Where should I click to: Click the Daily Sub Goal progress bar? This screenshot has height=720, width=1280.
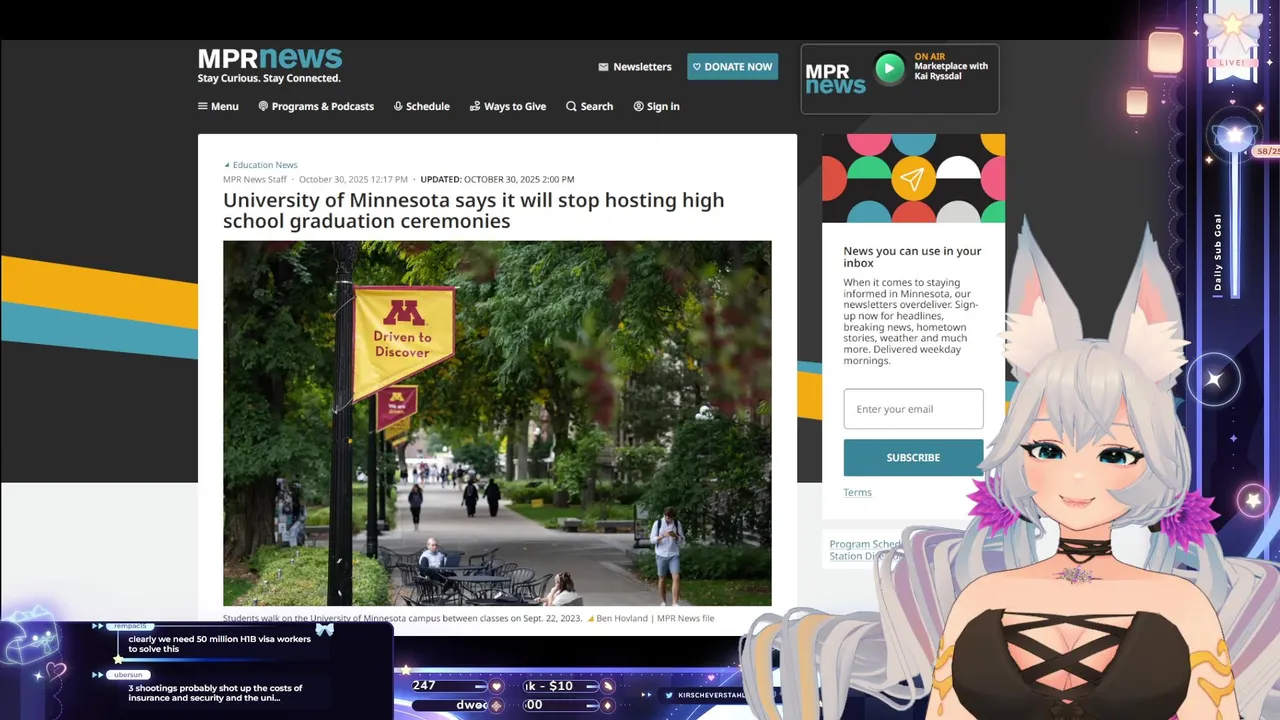1235,225
